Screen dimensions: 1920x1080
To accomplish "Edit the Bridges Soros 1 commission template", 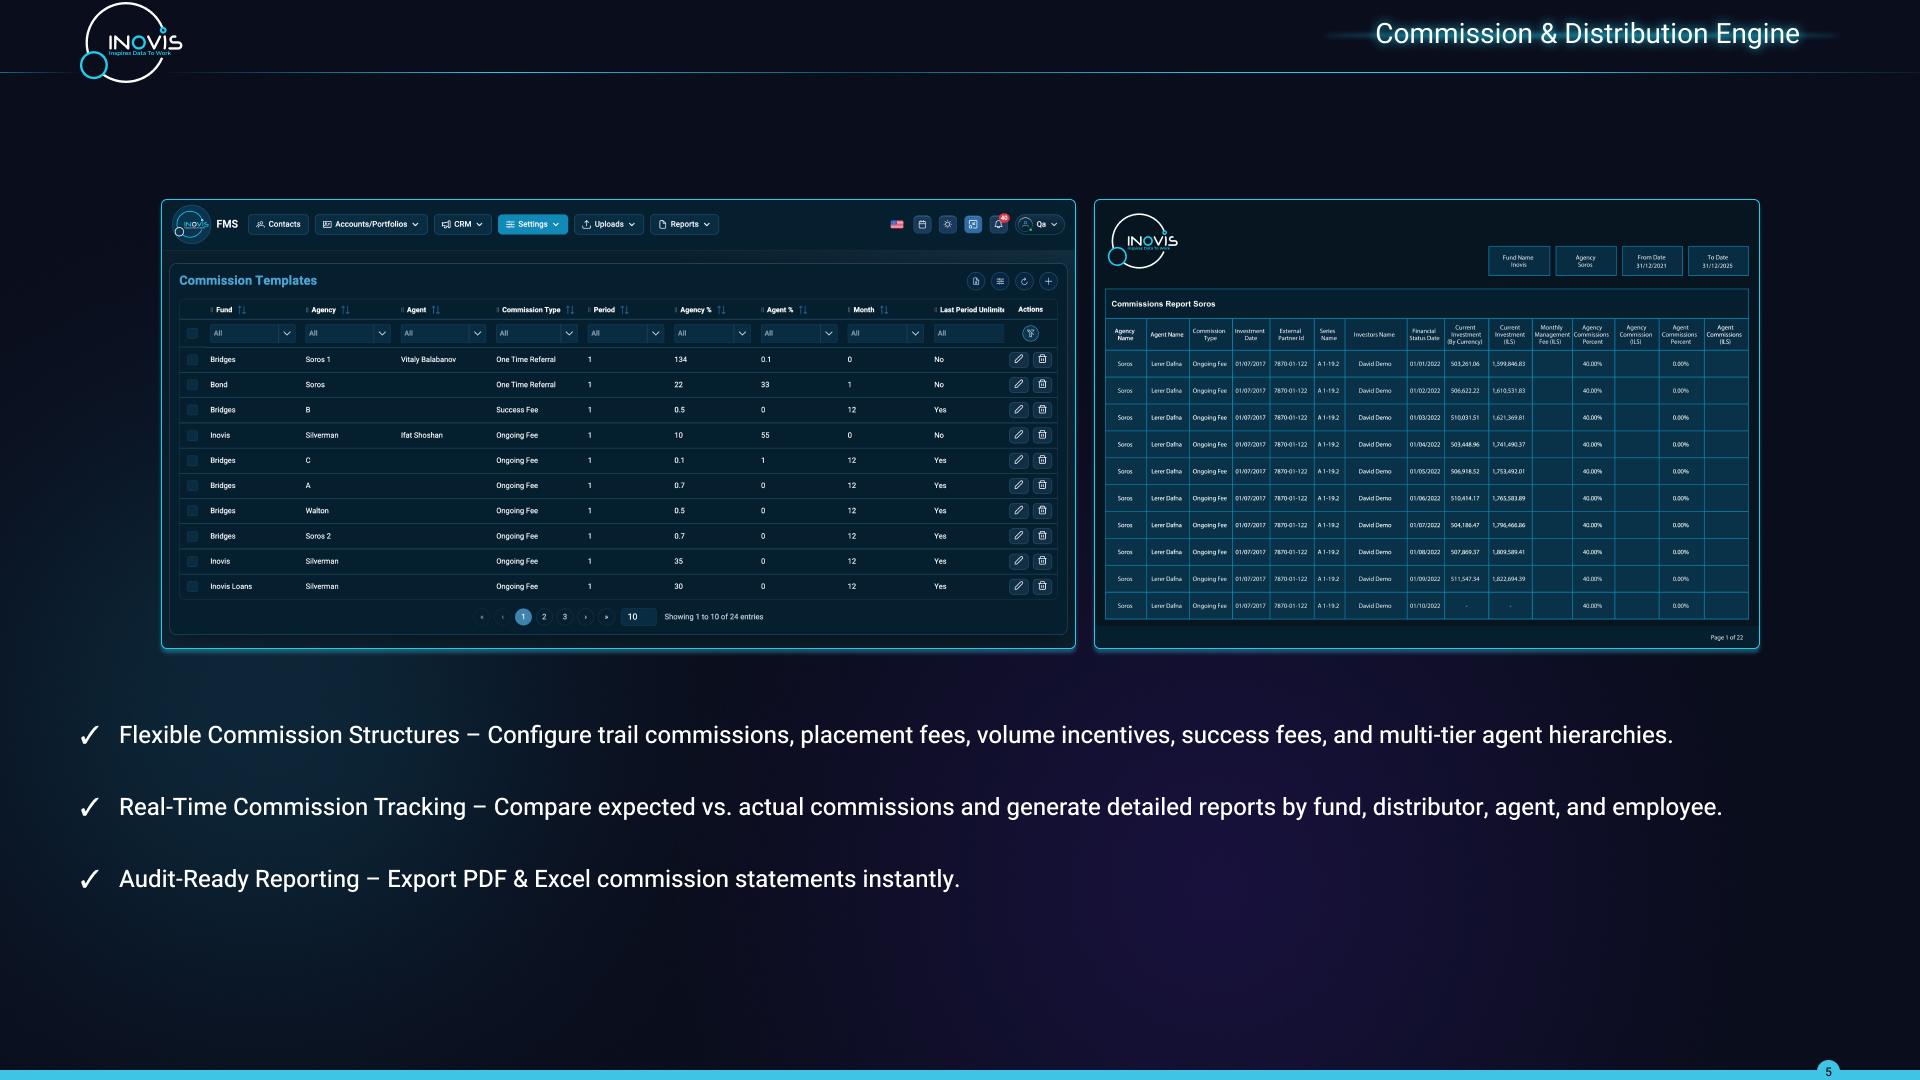I will (x=1018, y=359).
